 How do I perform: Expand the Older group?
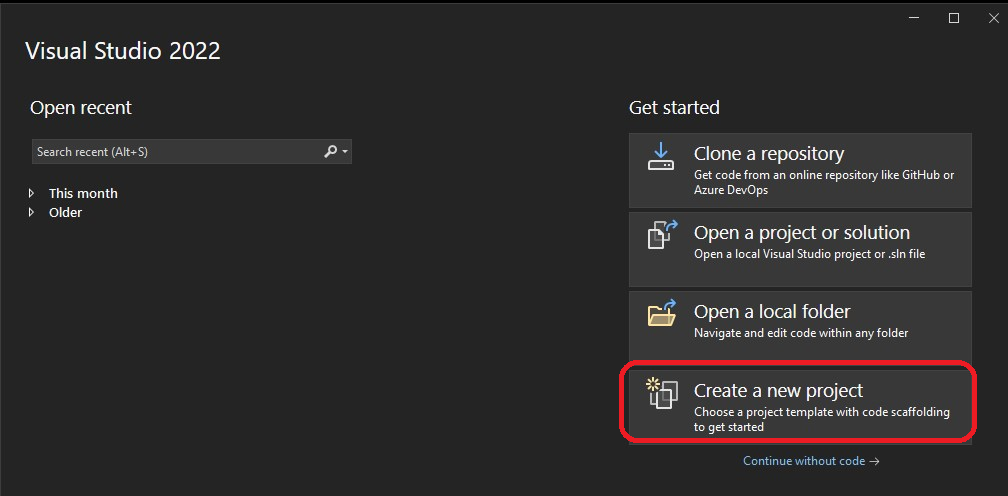click(32, 212)
